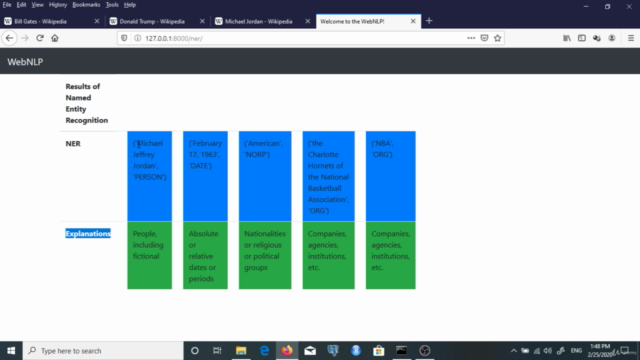Click 'Absolute or relative dates' explanation cell
Viewport: 640px width, 360px height.
205,256
